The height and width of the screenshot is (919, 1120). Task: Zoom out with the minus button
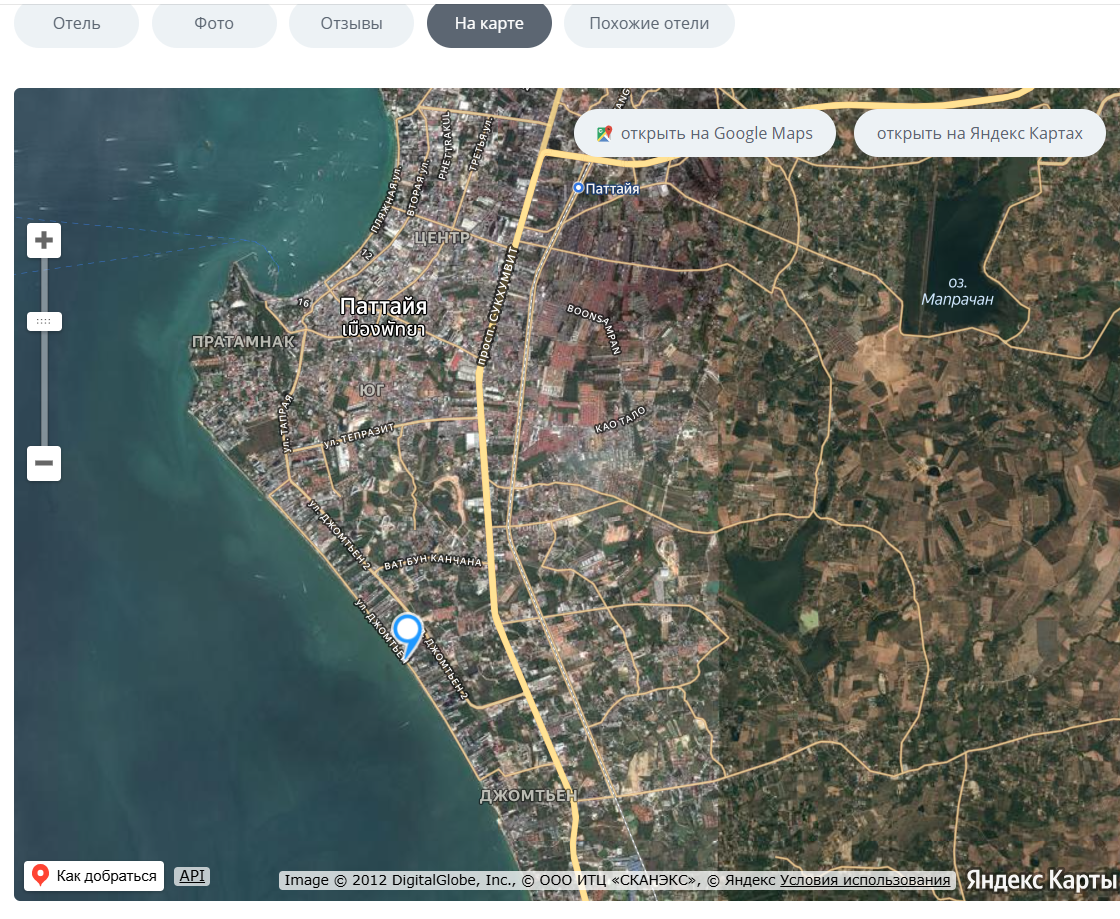tap(44, 463)
